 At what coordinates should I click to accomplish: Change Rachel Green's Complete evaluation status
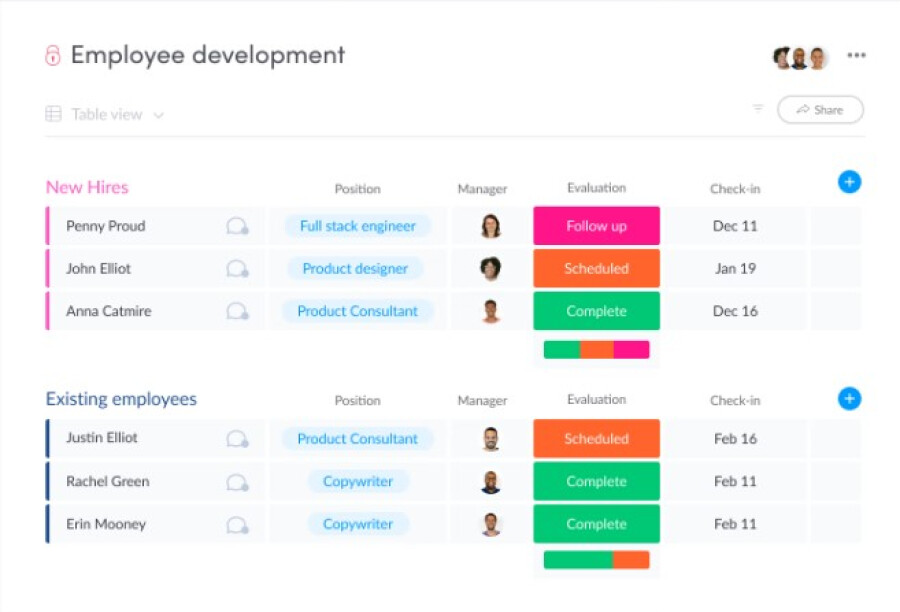click(596, 481)
